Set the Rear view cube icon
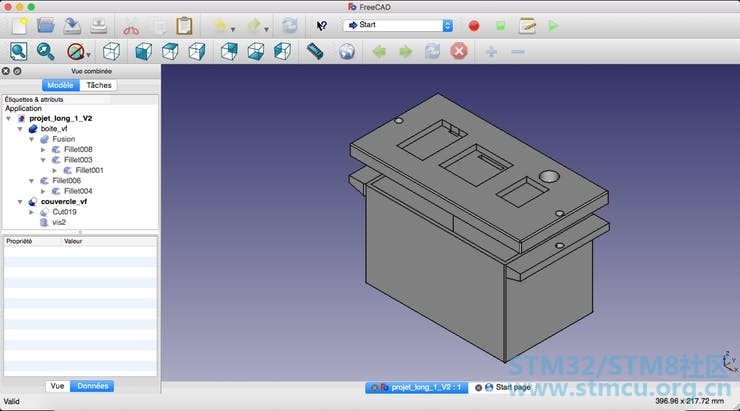The height and width of the screenshot is (411, 740). click(229, 51)
